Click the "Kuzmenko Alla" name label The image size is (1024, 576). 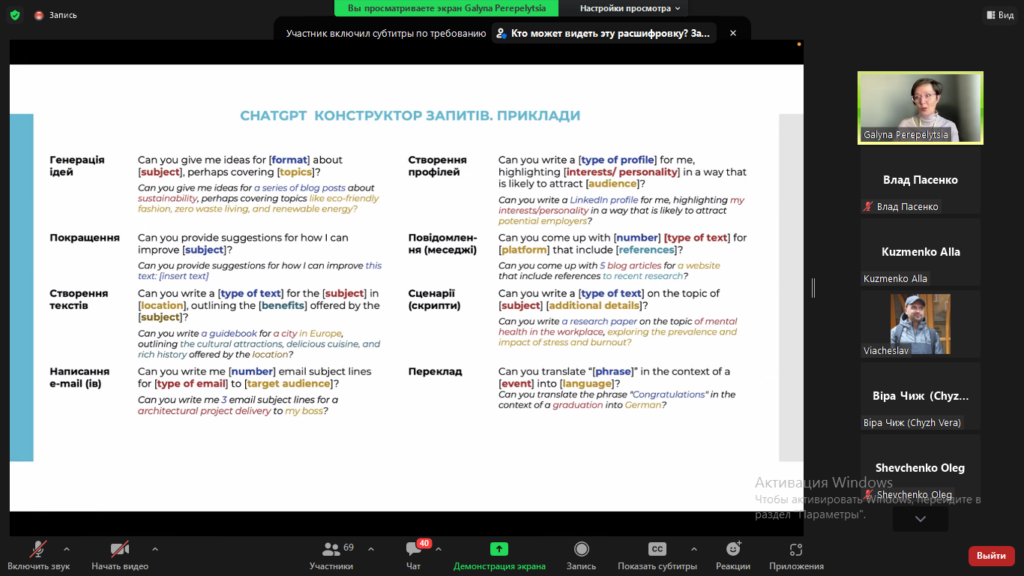click(895, 279)
